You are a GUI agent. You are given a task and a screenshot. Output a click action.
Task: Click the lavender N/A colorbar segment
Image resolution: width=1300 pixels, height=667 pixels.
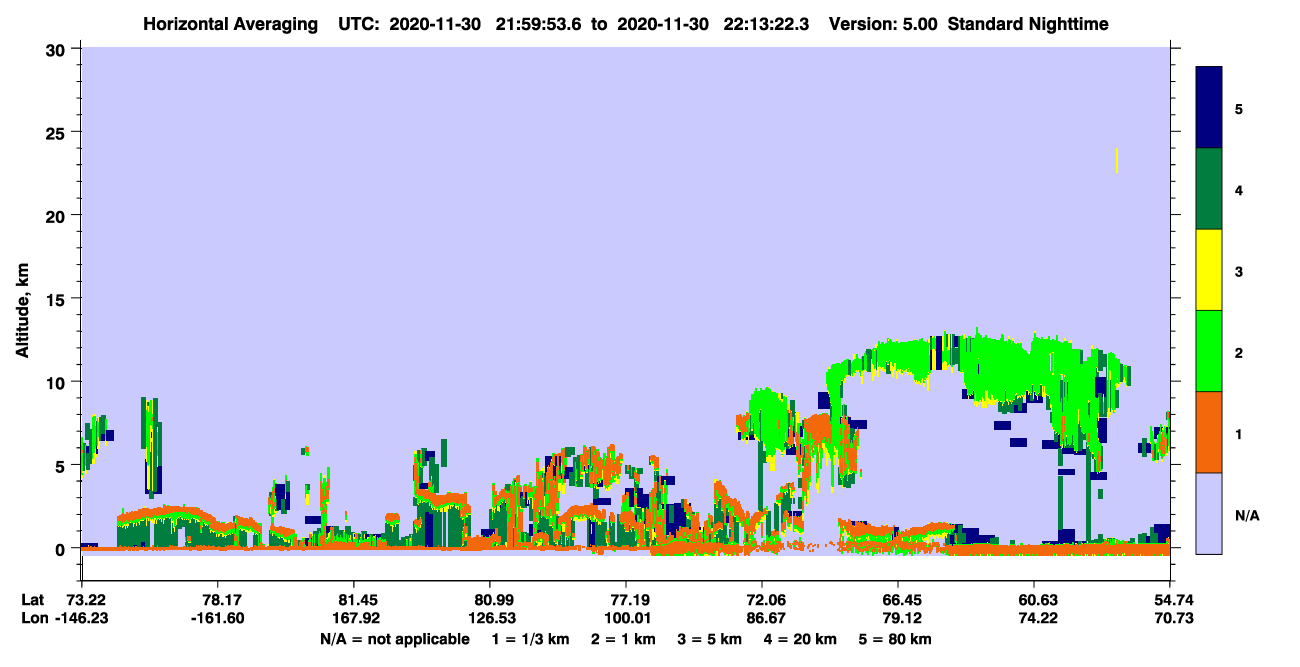click(x=1209, y=513)
